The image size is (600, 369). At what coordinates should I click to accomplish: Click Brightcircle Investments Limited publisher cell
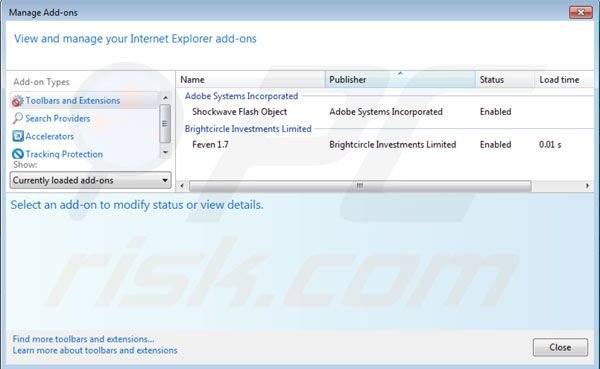[393, 145]
